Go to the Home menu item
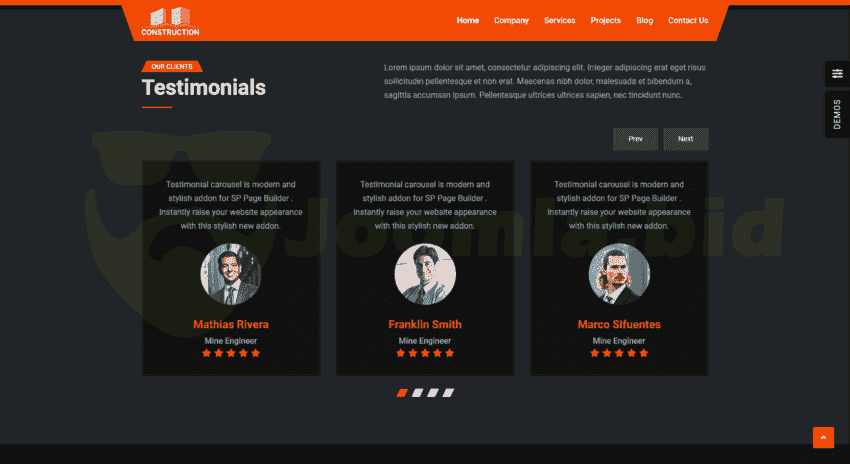 coord(467,21)
